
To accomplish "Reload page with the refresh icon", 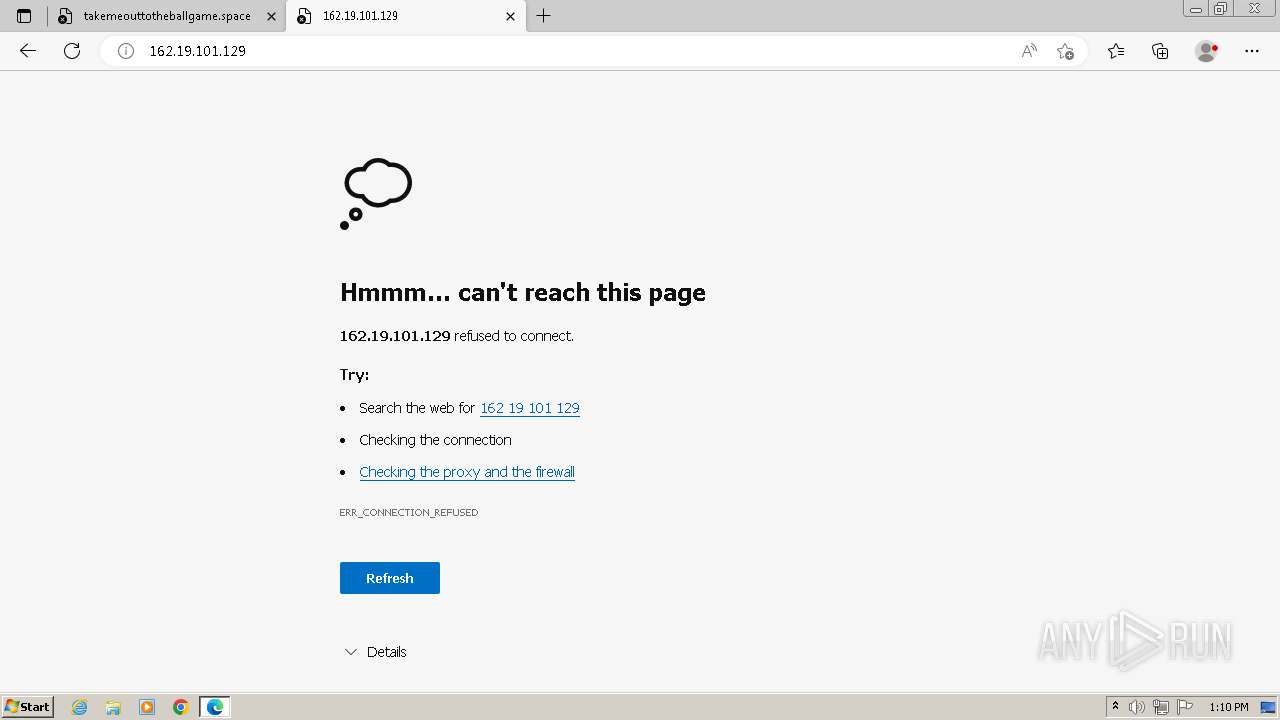I will [x=72, y=51].
